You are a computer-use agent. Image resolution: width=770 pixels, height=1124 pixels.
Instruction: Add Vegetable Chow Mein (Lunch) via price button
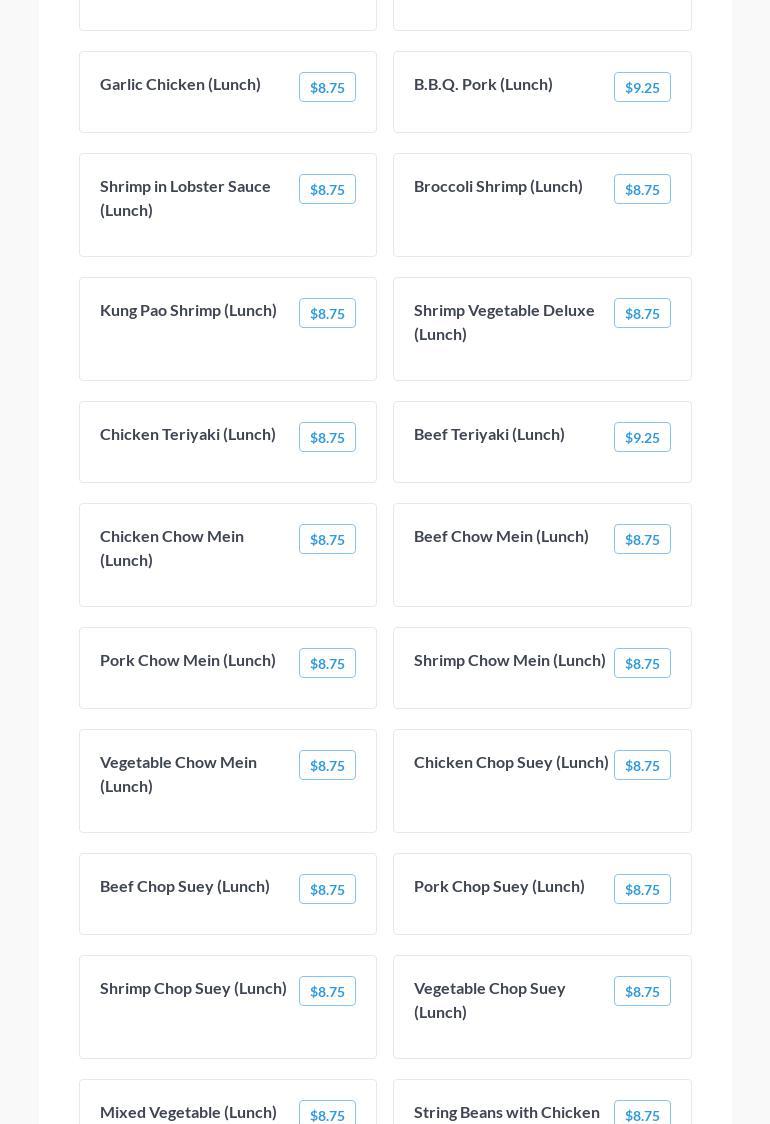[327, 766]
